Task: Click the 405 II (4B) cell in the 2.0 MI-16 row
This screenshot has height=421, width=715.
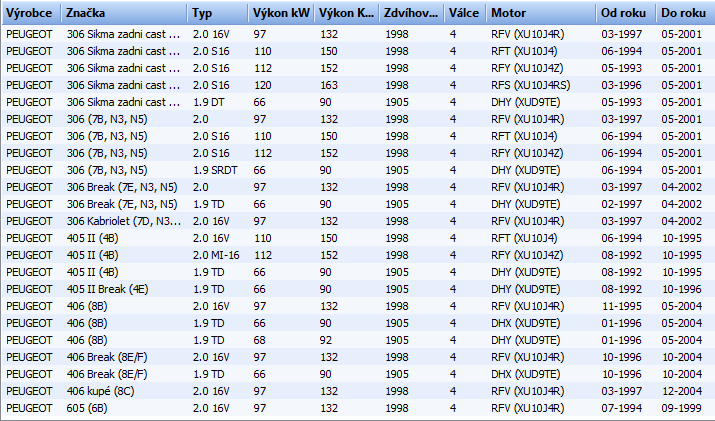Action: 93,255
